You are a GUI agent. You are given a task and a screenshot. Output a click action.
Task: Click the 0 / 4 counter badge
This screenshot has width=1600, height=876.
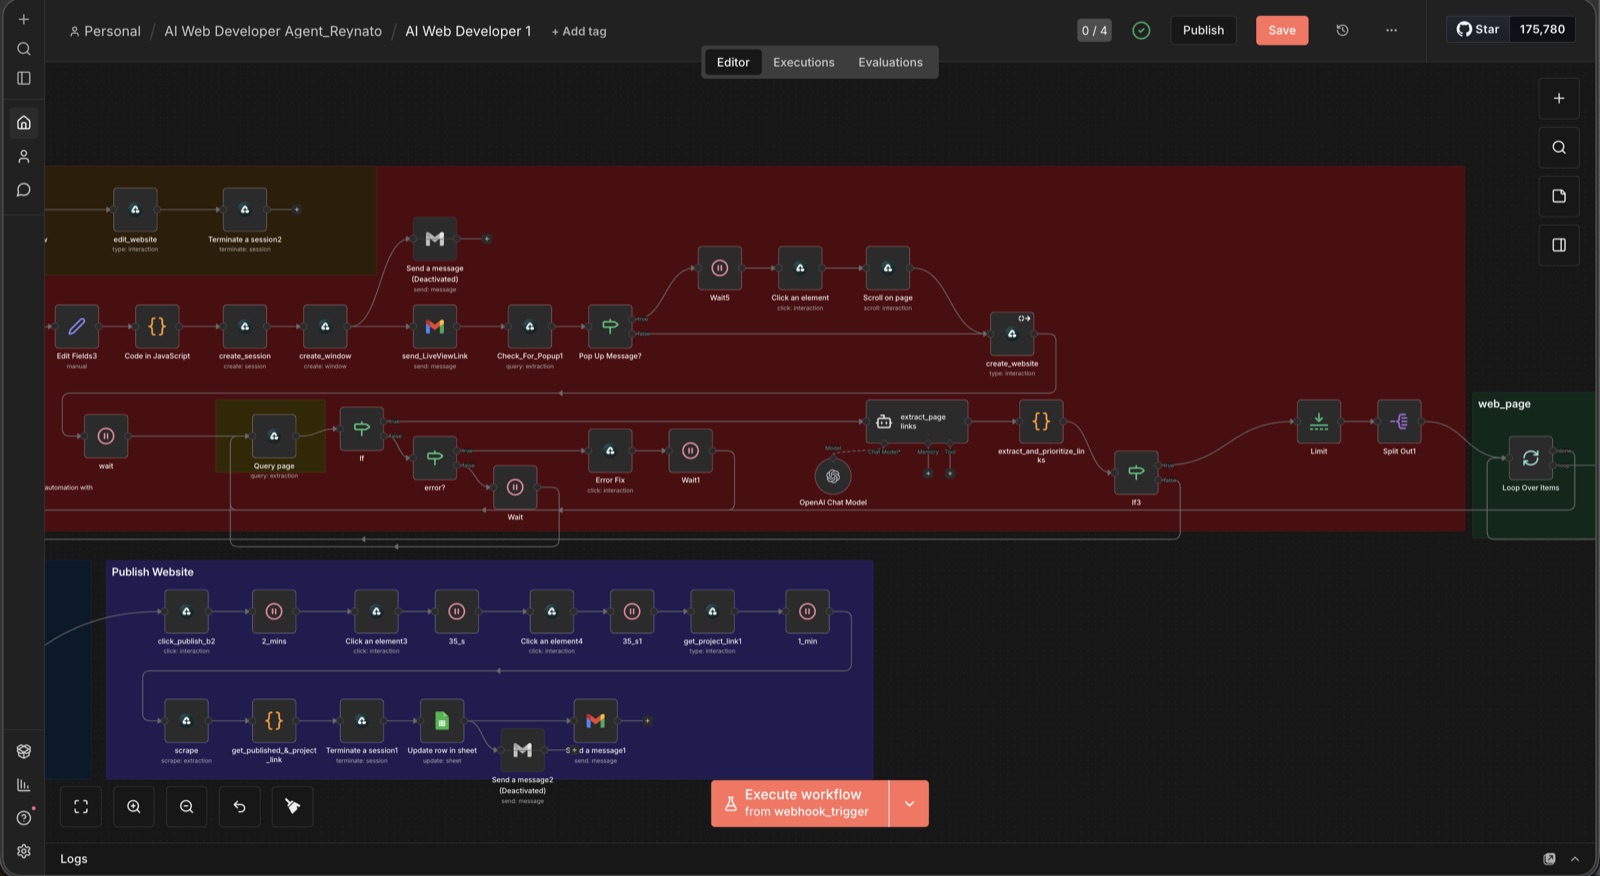(x=1094, y=30)
